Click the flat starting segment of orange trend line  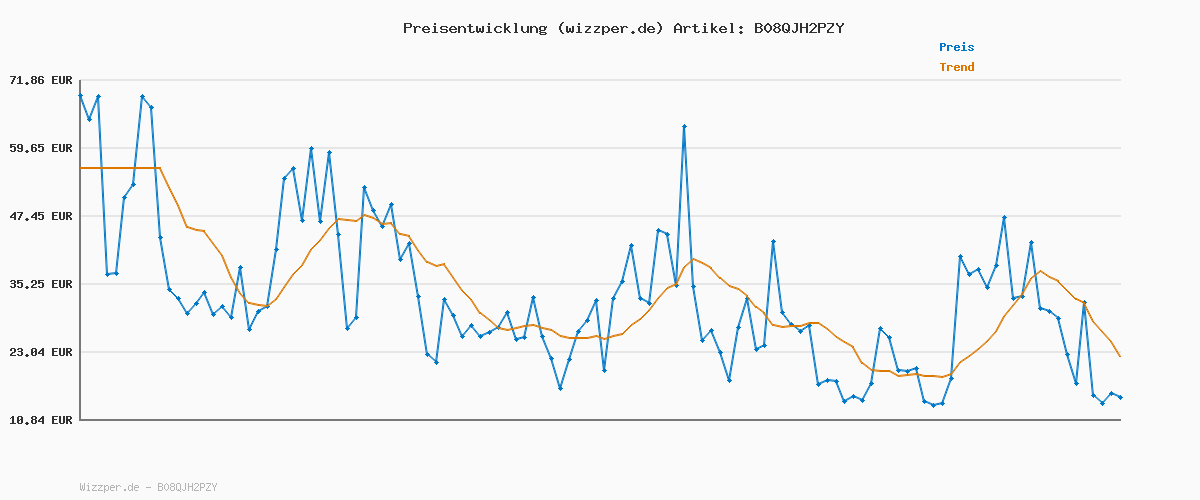coord(118,168)
